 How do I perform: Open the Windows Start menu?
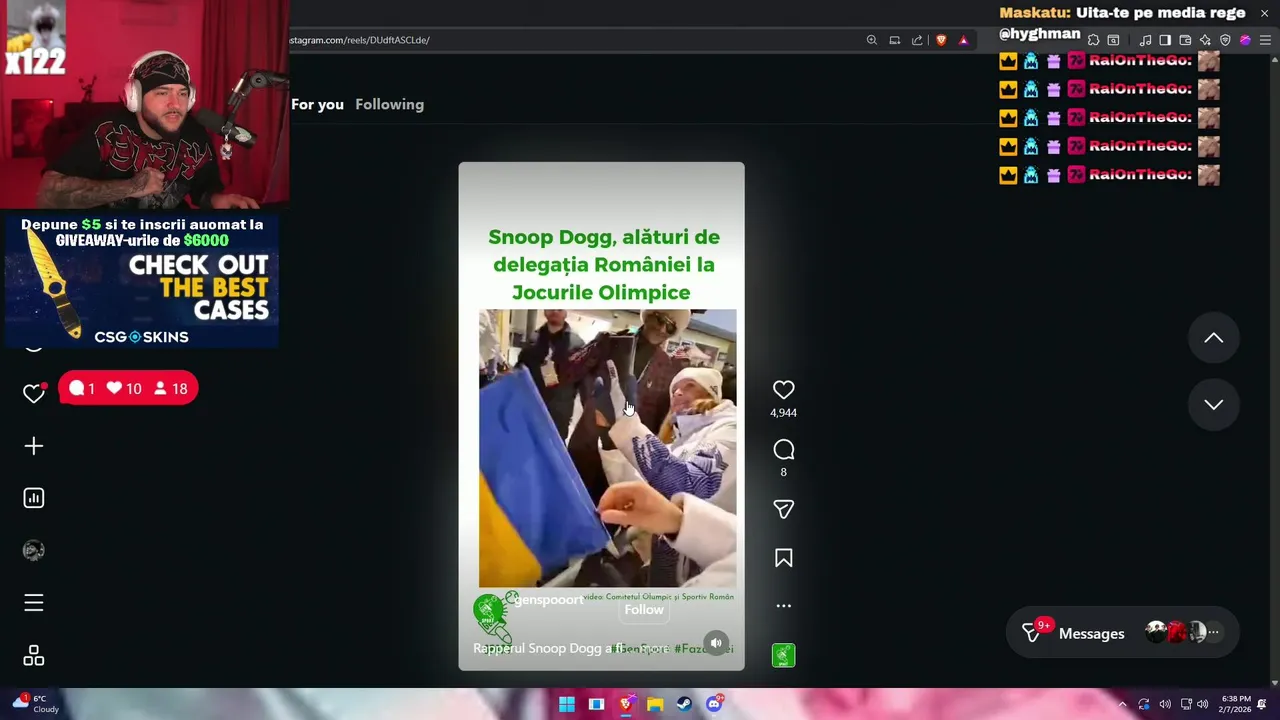click(x=567, y=704)
